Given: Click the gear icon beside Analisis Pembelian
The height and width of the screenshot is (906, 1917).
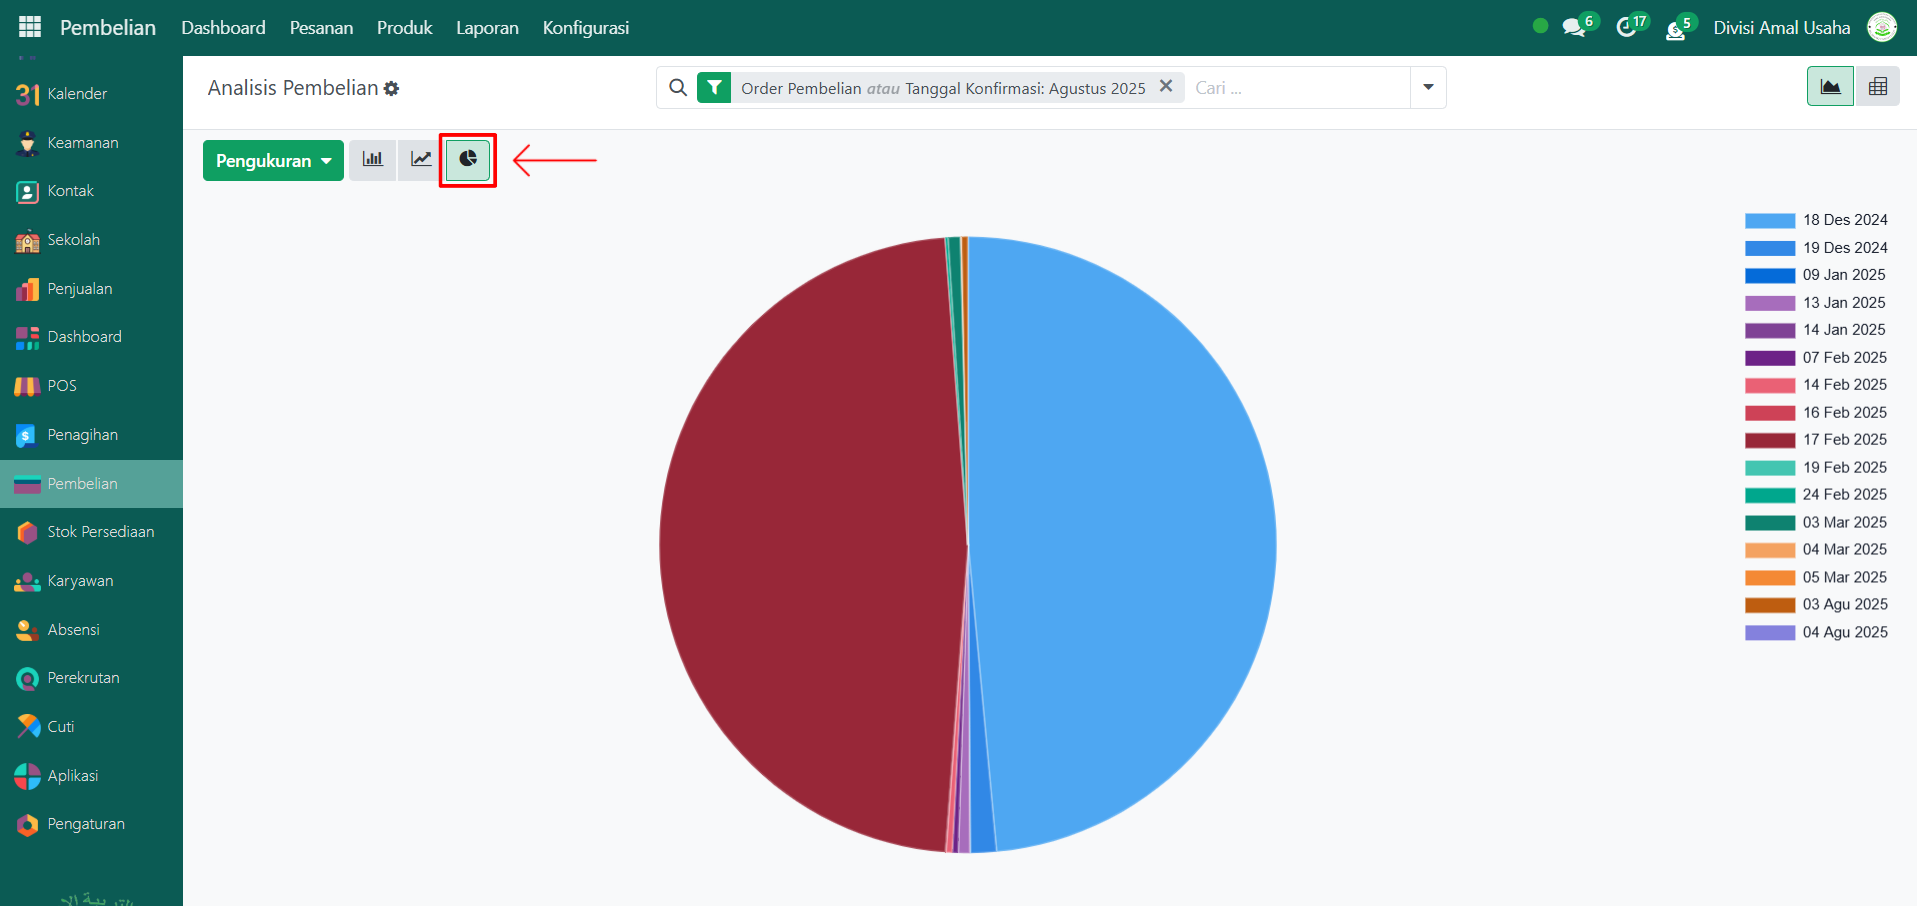Looking at the screenshot, I should pos(392,89).
